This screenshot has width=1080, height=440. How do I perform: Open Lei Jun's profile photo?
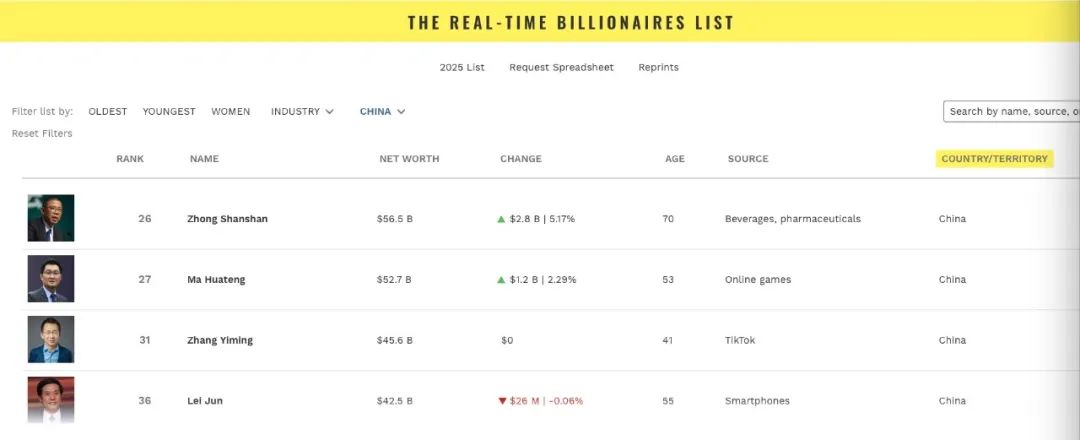pyautogui.click(x=51, y=400)
